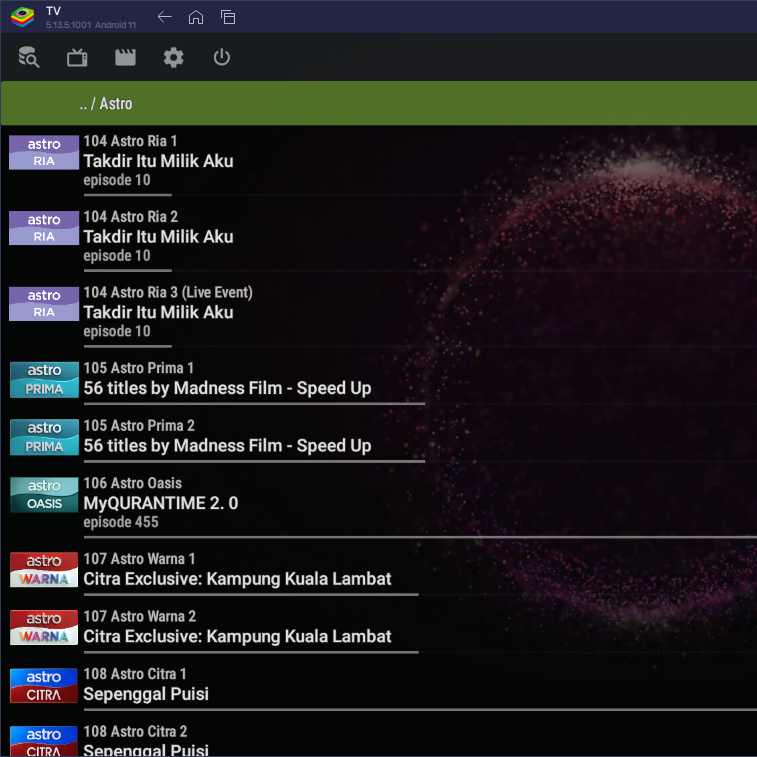757x757 pixels.
Task: Select the Astro Prima 1 channel logo
Action: (44, 379)
